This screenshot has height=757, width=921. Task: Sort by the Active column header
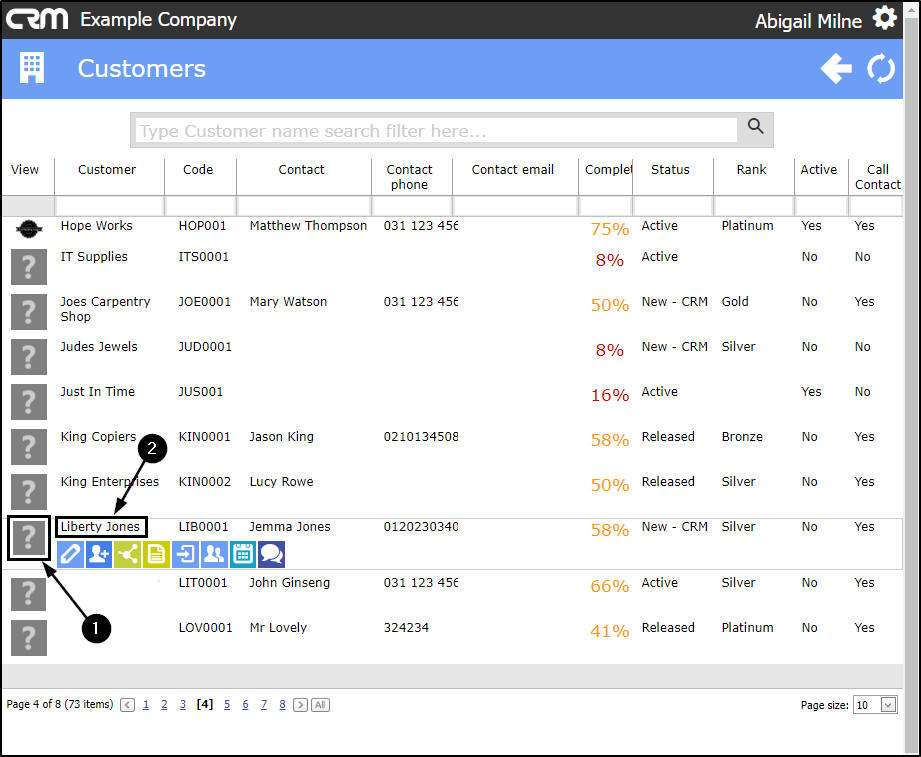818,170
